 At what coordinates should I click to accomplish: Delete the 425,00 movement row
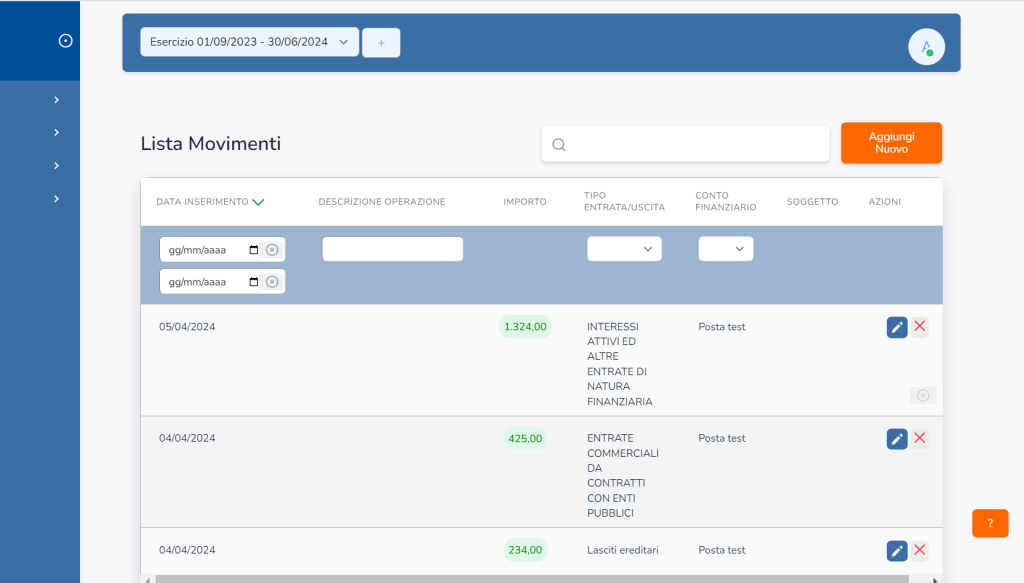[x=920, y=438]
